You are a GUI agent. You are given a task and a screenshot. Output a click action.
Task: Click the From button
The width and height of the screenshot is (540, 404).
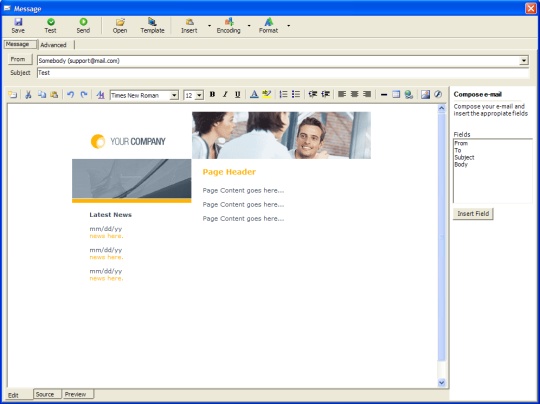tap(18, 59)
